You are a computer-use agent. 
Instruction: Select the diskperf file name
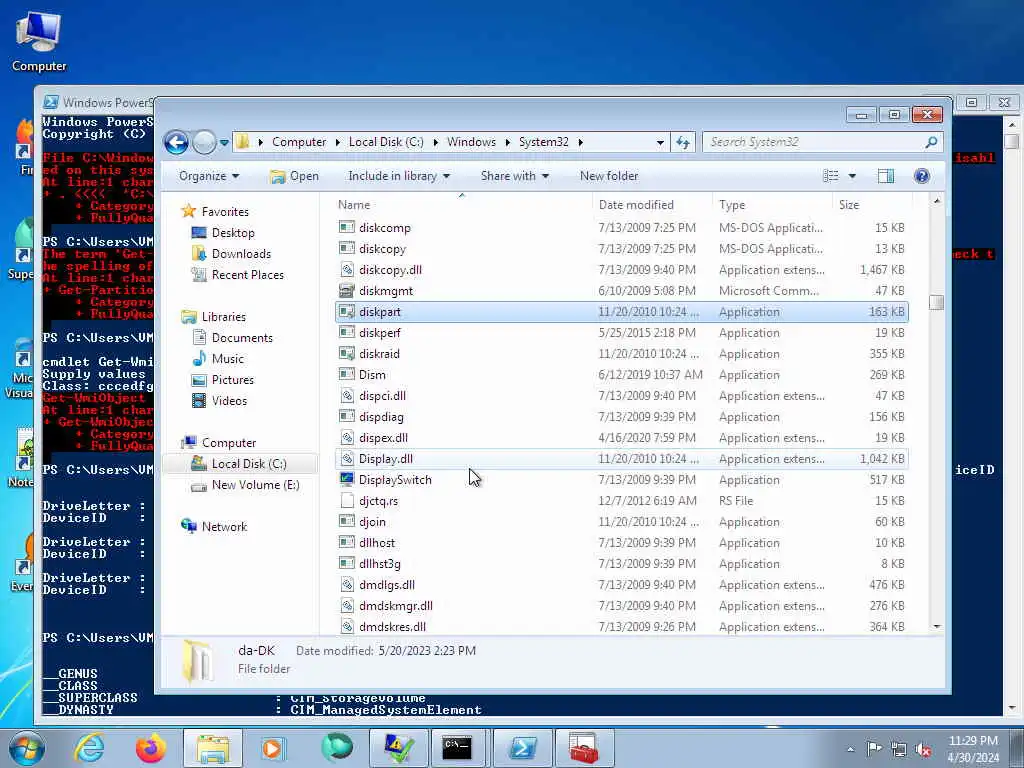coord(379,332)
